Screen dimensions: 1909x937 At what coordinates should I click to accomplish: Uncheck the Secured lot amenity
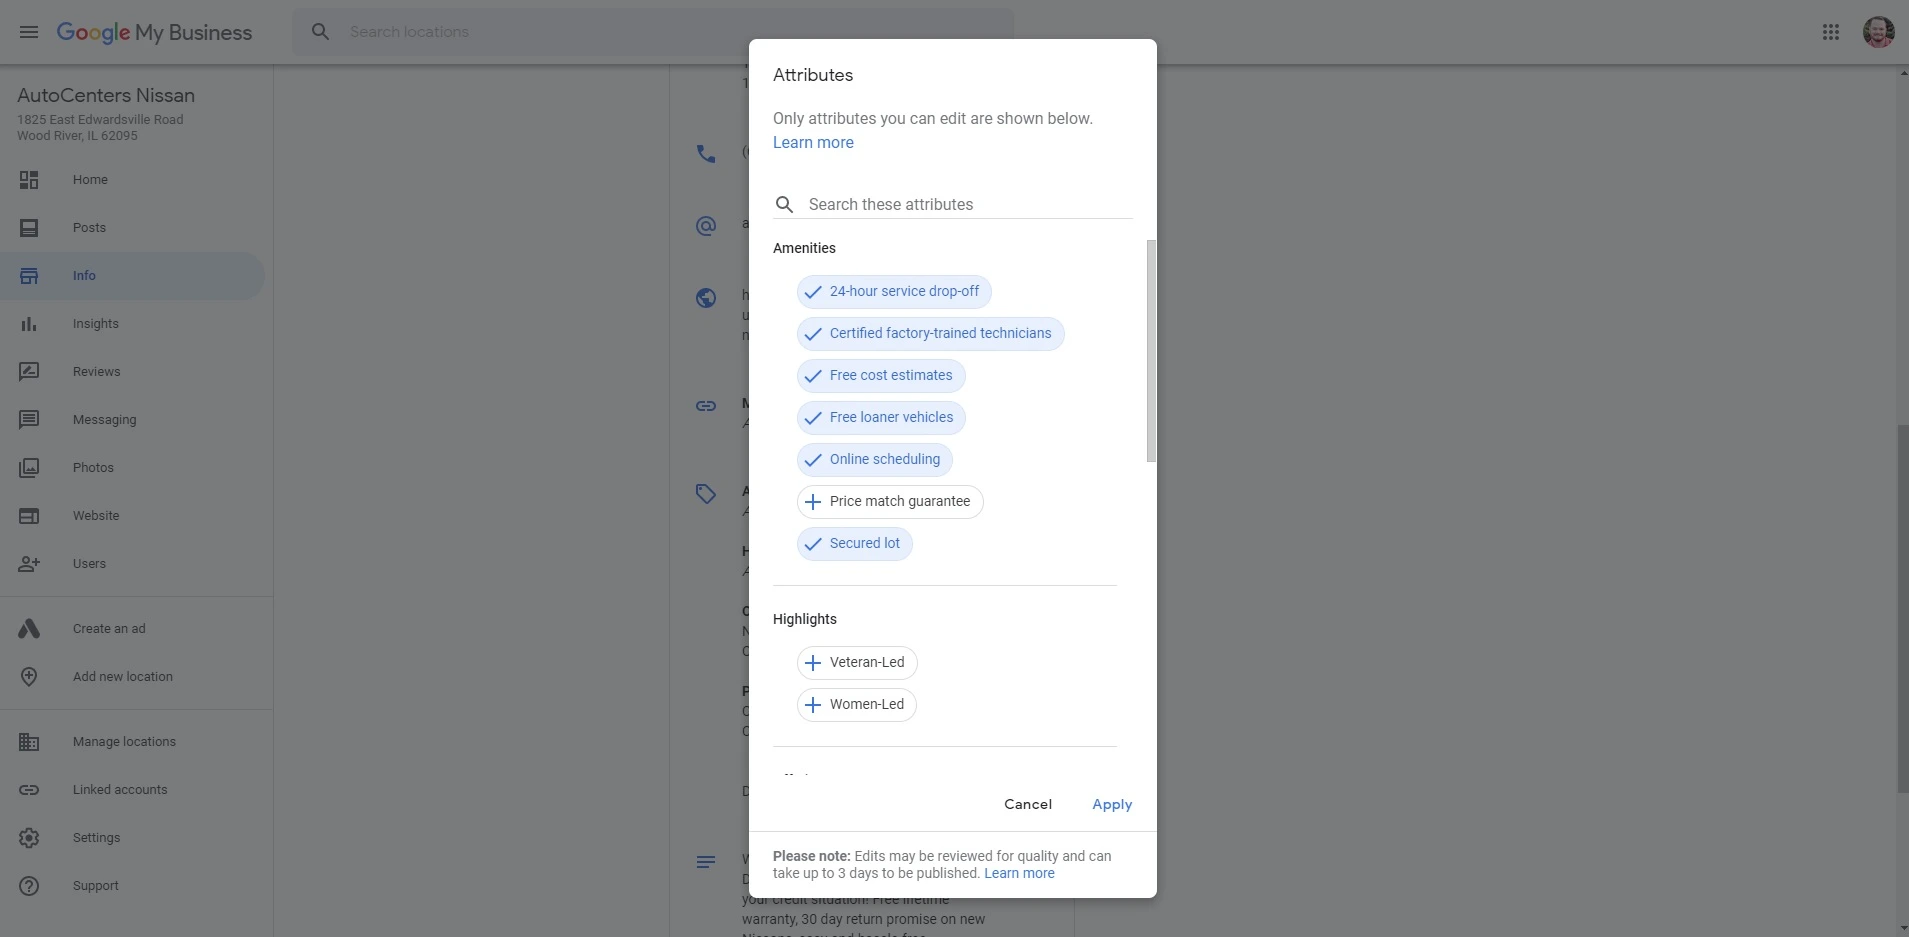pyautogui.click(x=854, y=544)
